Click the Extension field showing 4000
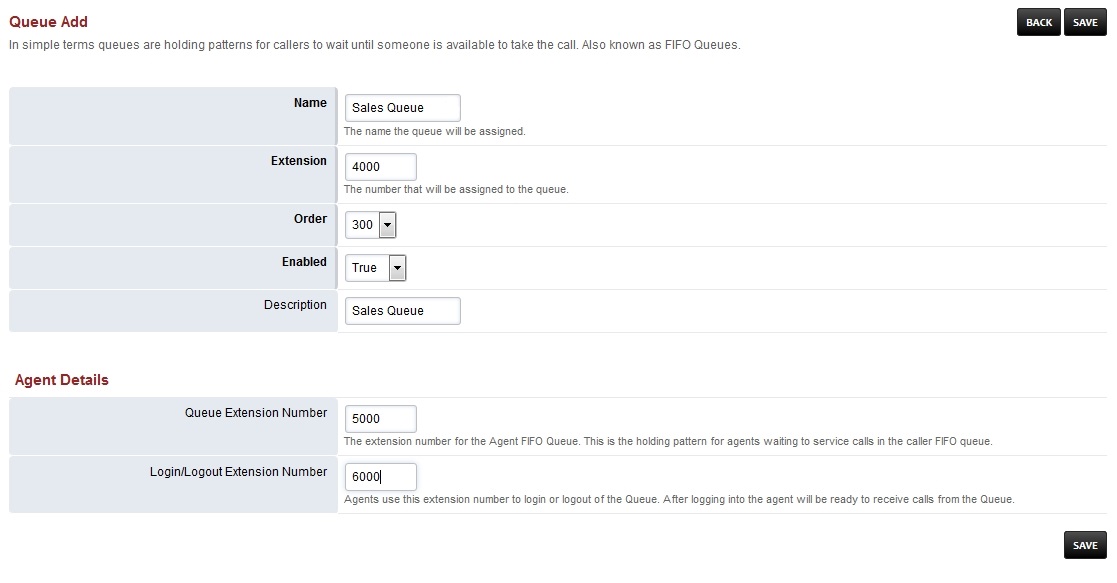Image resolution: width=1117 pixels, height=583 pixels. coord(380,167)
